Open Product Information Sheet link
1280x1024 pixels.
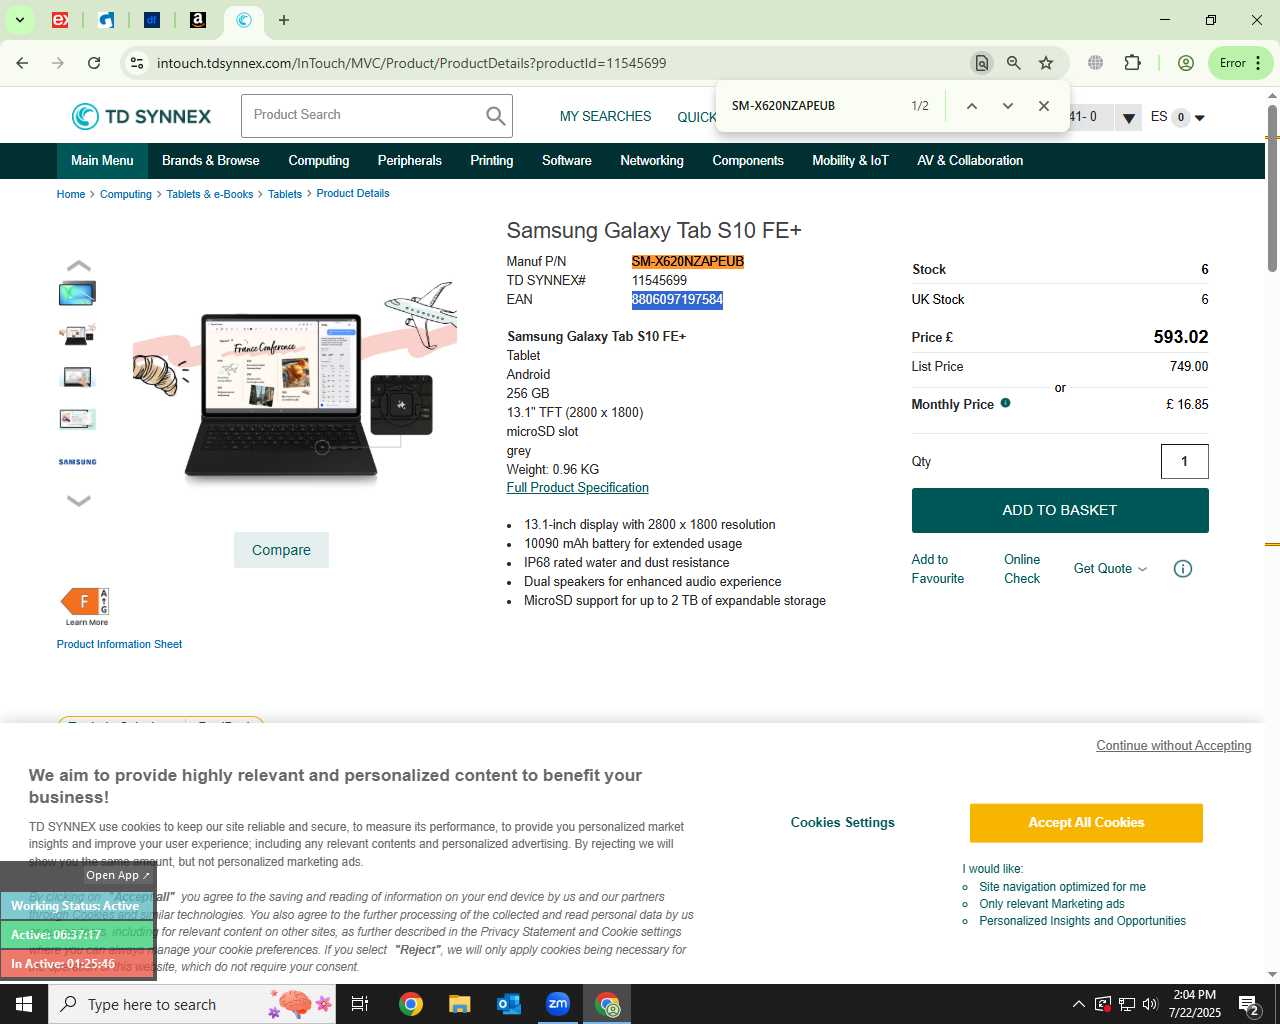click(x=119, y=645)
